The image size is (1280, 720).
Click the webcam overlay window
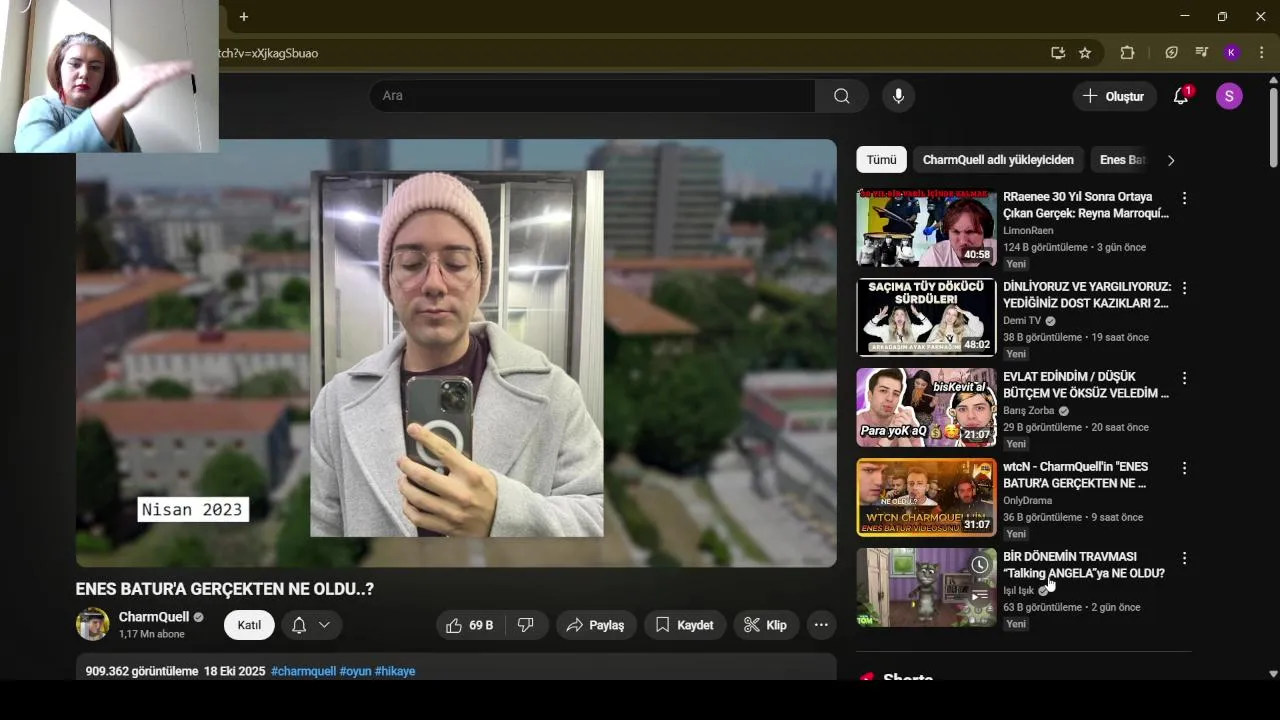coord(109,76)
